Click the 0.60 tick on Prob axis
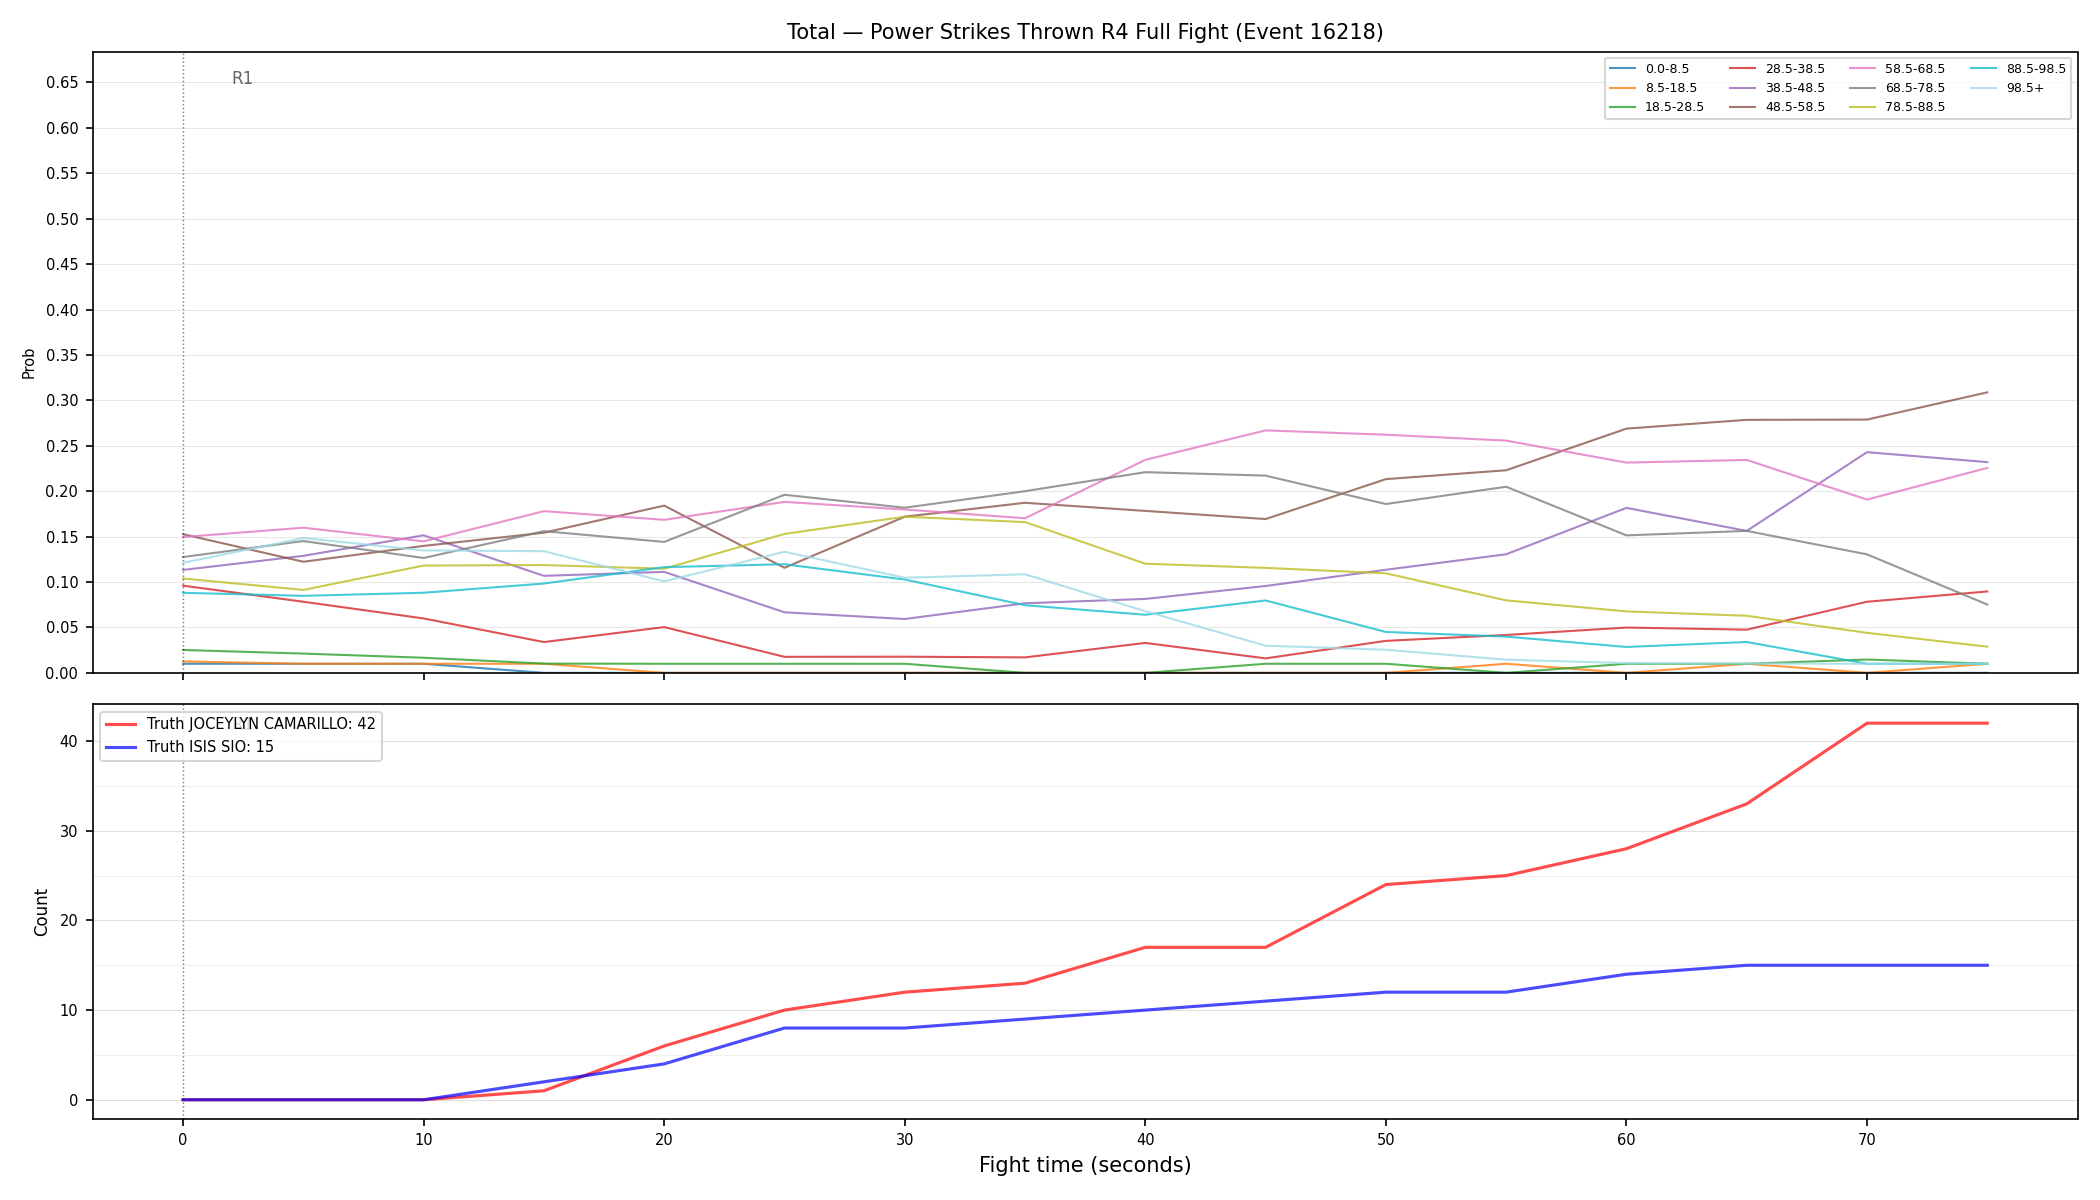 pos(62,128)
